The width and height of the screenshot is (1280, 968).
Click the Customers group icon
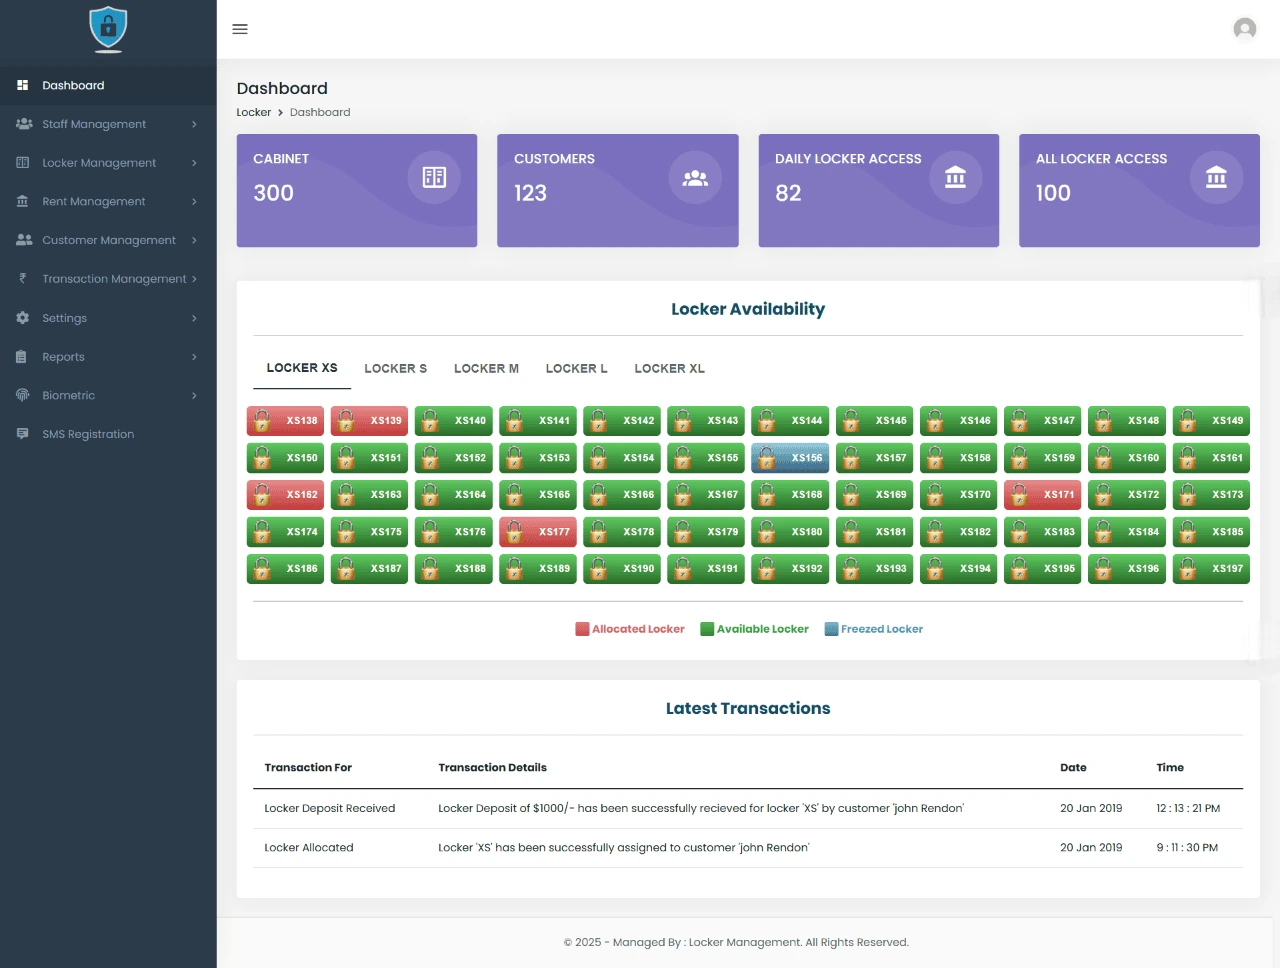click(x=695, y=177)
